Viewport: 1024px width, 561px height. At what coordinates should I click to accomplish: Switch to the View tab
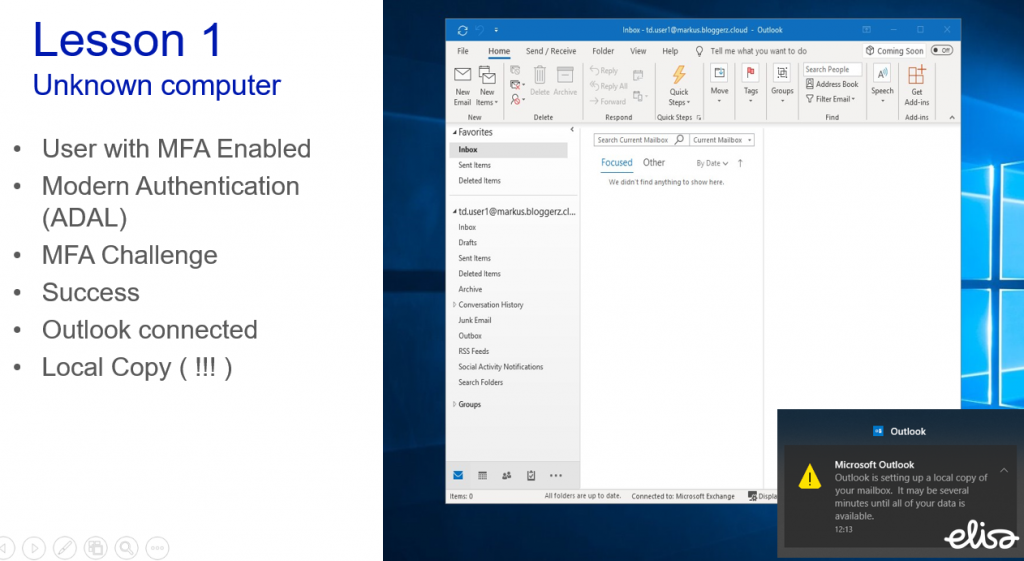[638, 51]
